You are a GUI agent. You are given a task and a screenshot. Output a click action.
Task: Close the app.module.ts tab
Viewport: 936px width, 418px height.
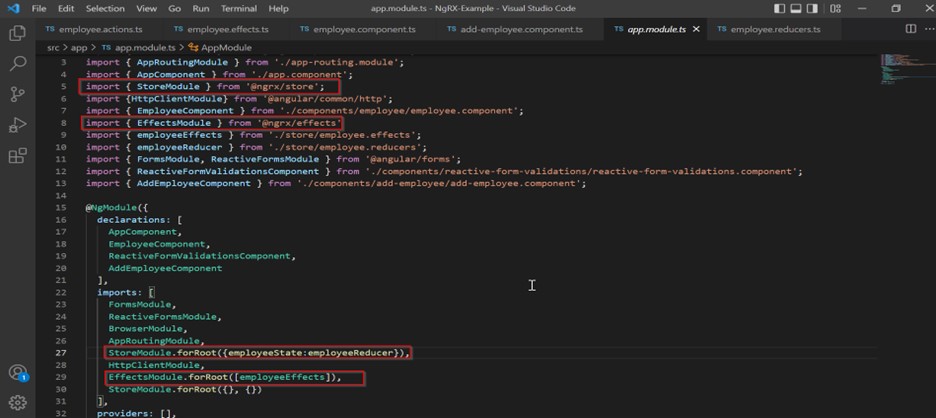[x=697, y=29]
